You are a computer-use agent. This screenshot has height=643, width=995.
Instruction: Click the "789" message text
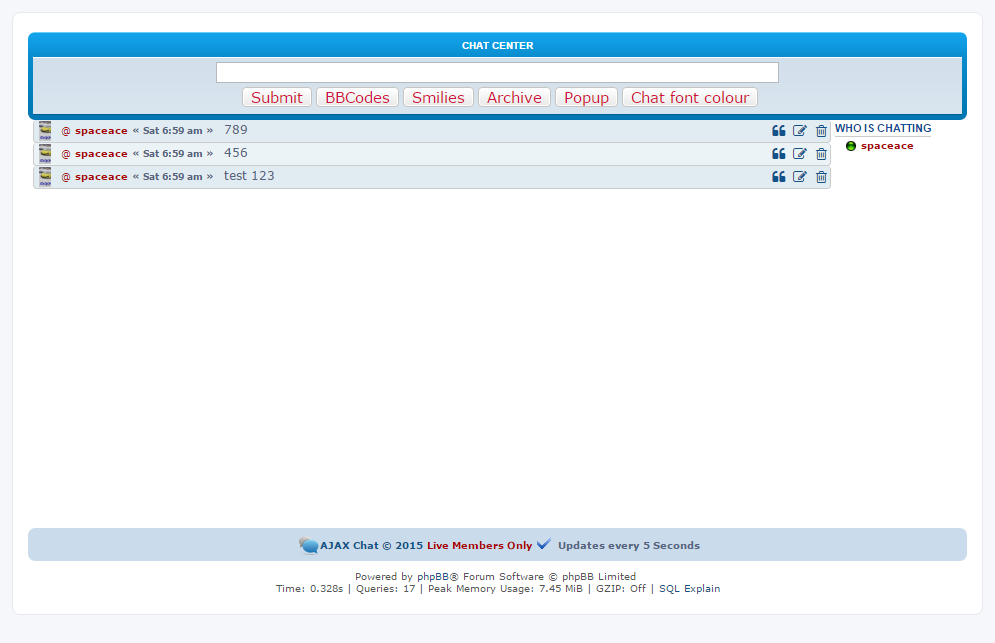[235, 130]
